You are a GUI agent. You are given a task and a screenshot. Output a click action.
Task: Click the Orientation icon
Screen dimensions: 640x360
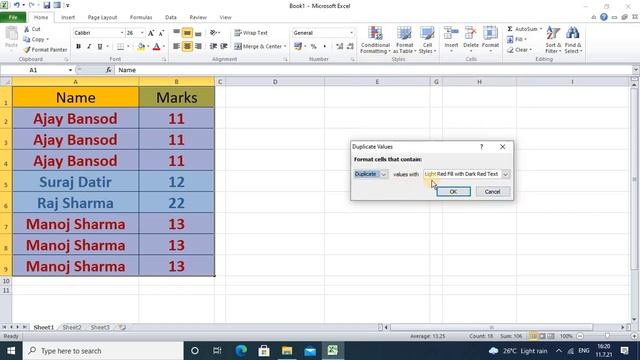tap(213, 33)
